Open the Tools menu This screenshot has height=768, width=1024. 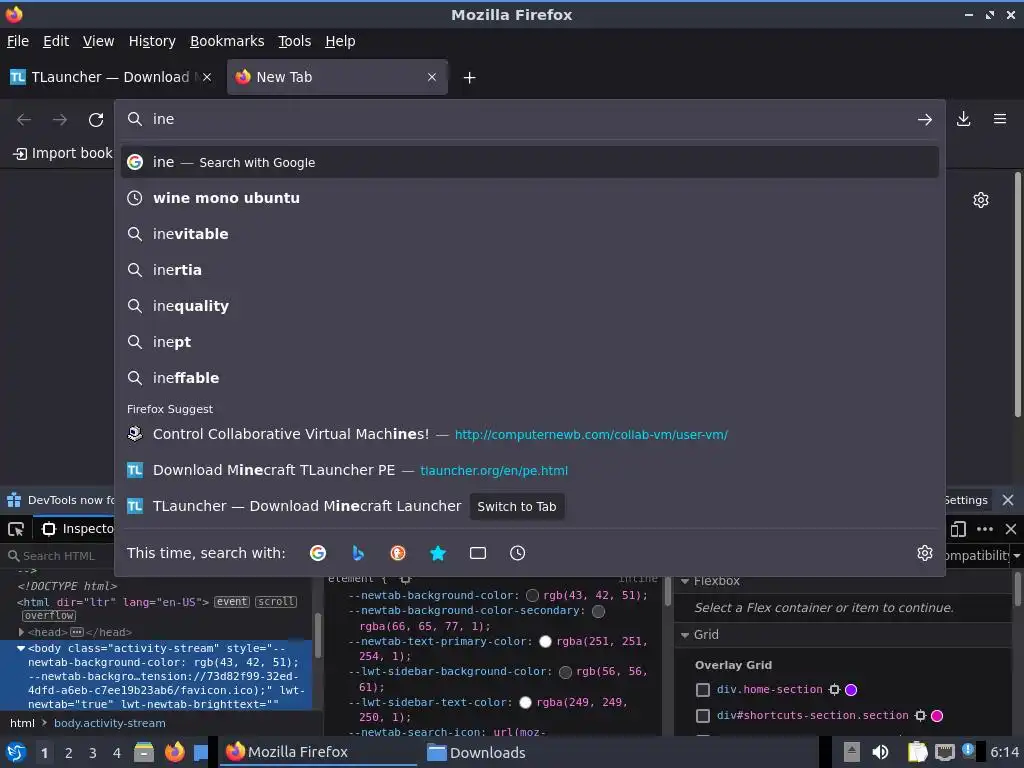click(x=294, y=41)
